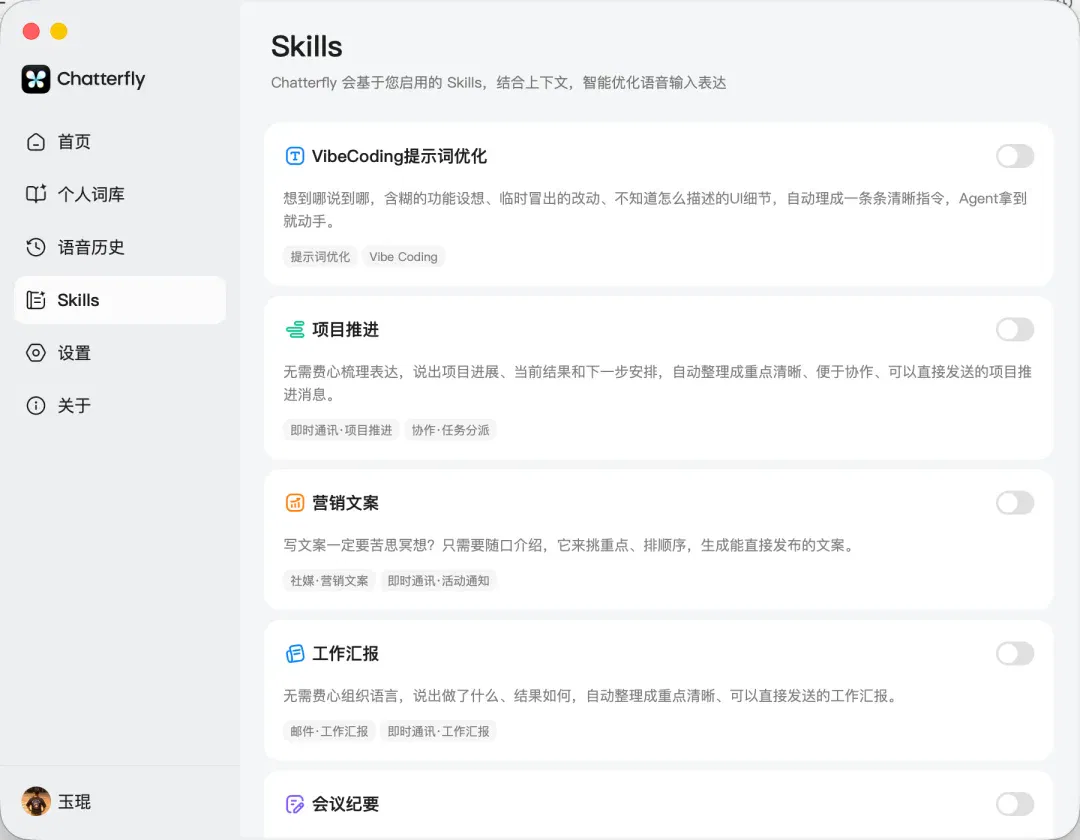Click the 提示词优化 tag

(320, 257)
